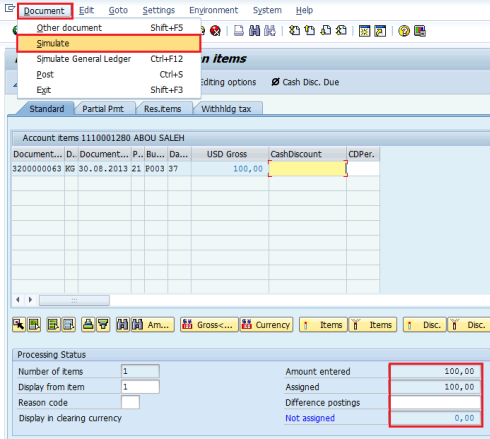This screenshot has width=490, height=439.
Task: Select Simulate in the Document menu
Action: tap(109, 43)
